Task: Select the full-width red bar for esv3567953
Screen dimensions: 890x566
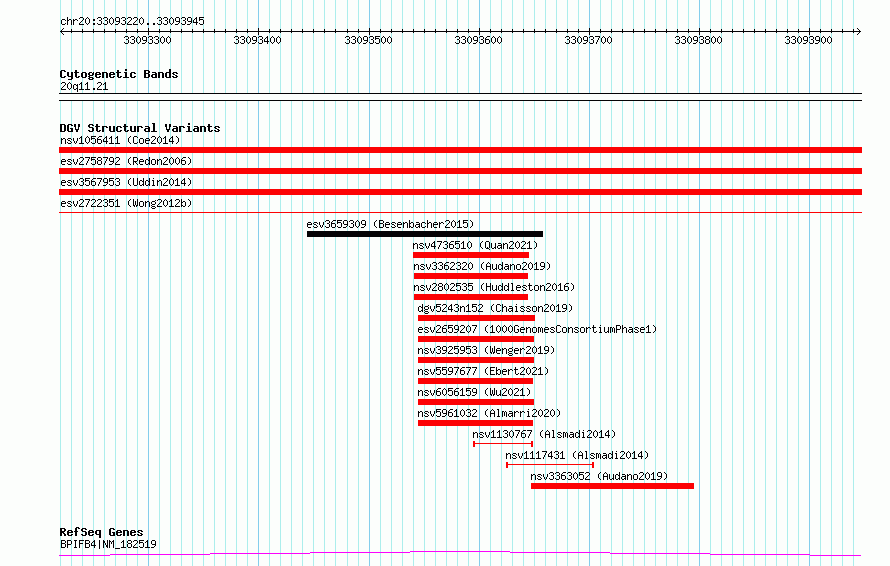Action: tap(460, 192)
